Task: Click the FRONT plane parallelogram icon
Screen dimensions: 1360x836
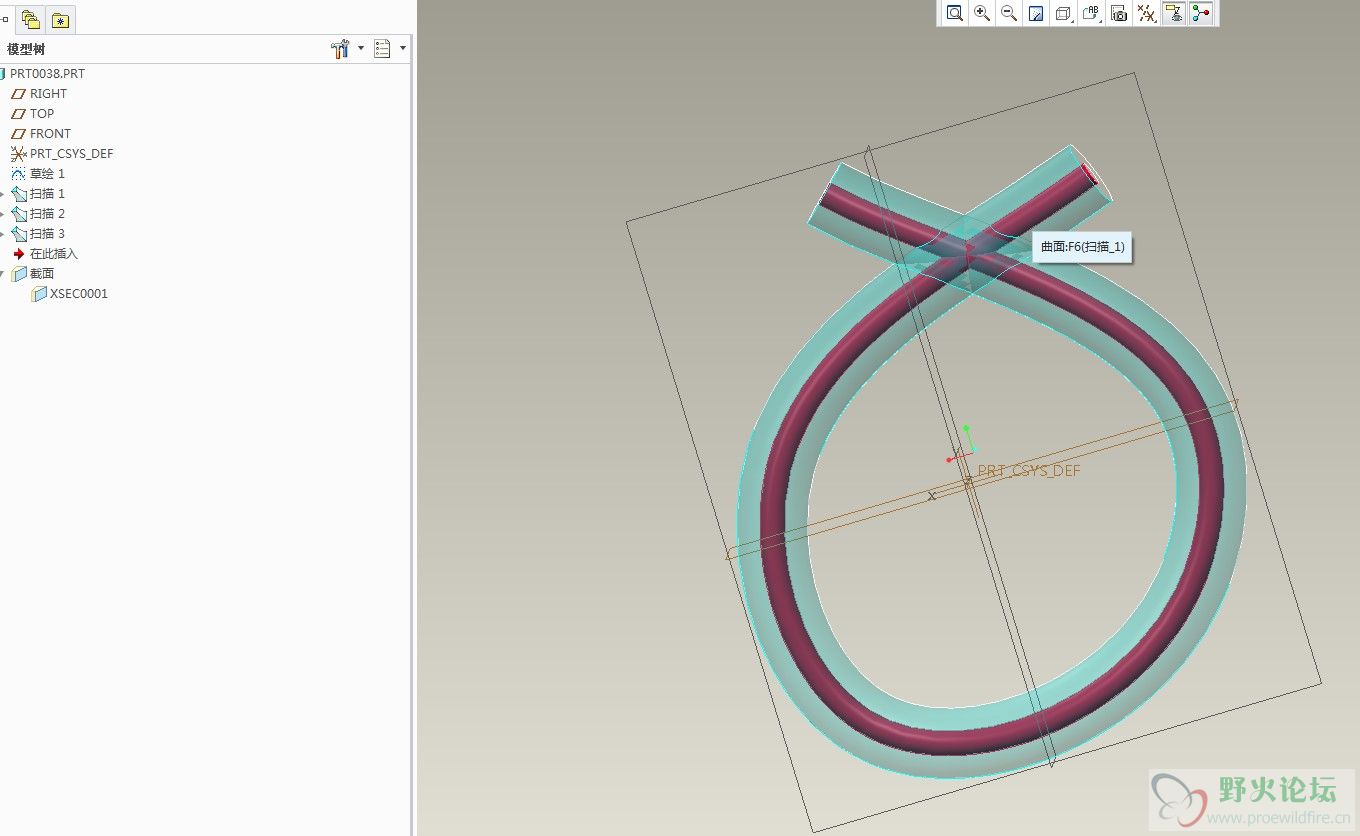Action: pos(18,134)
